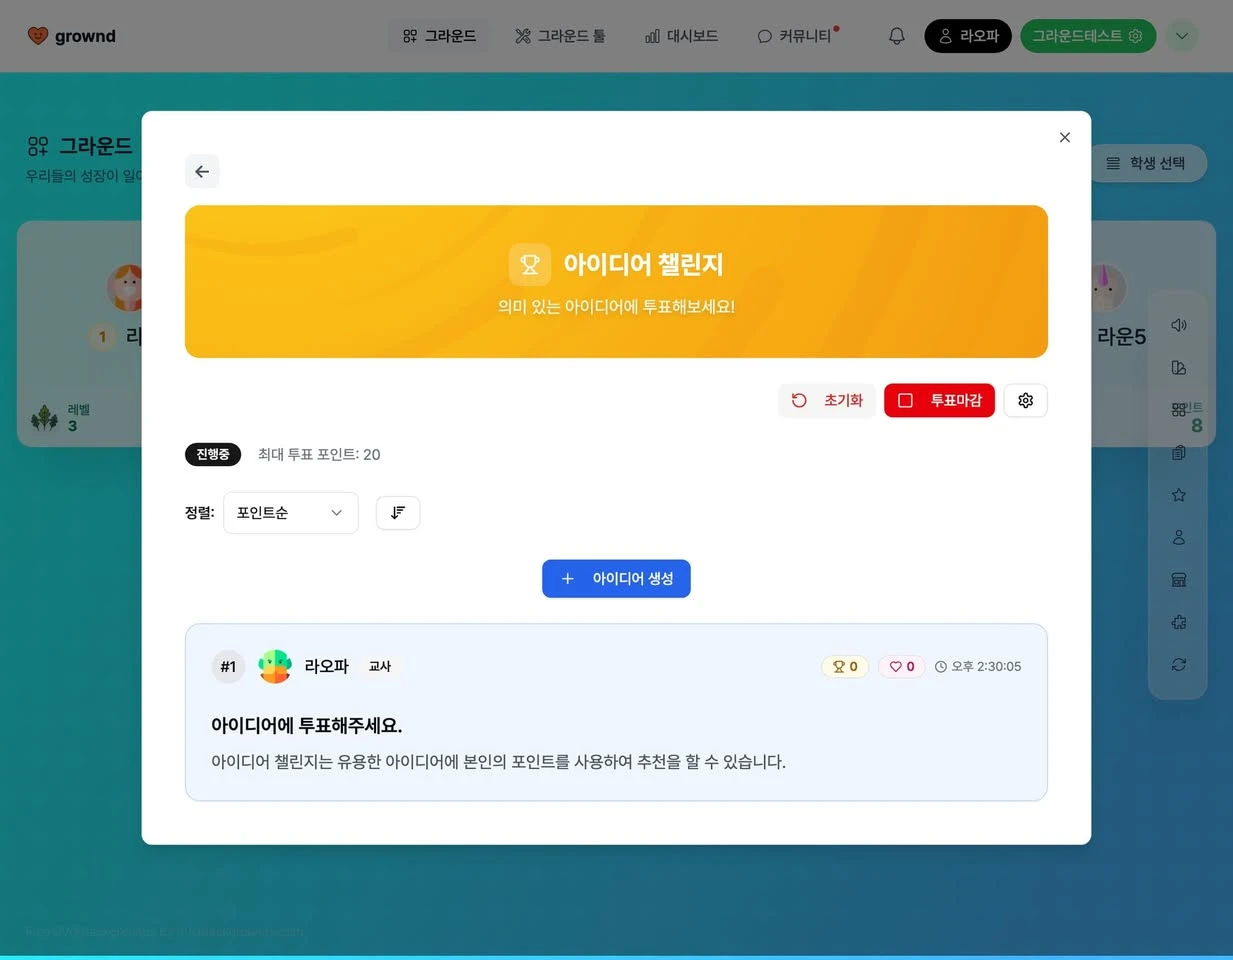Screen dimensions: 1233x960
Task: Click the back arrow in the modal
Action: pyautogui.click(x=202, y=171)
